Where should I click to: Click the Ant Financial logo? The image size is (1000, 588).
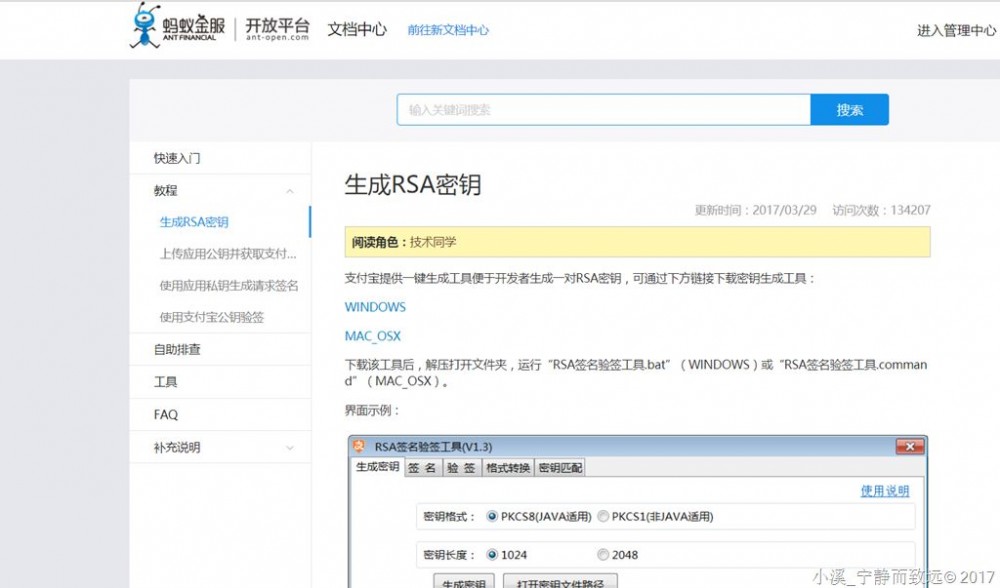point(173,27)
